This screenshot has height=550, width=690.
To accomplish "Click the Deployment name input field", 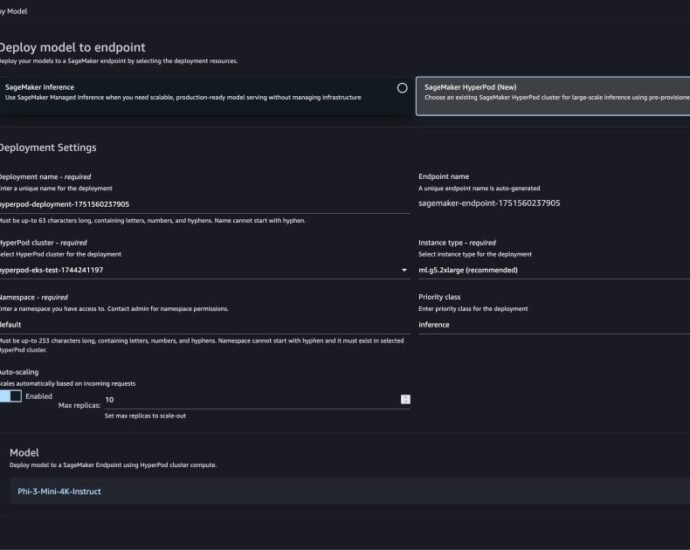I will pos(205,204).
